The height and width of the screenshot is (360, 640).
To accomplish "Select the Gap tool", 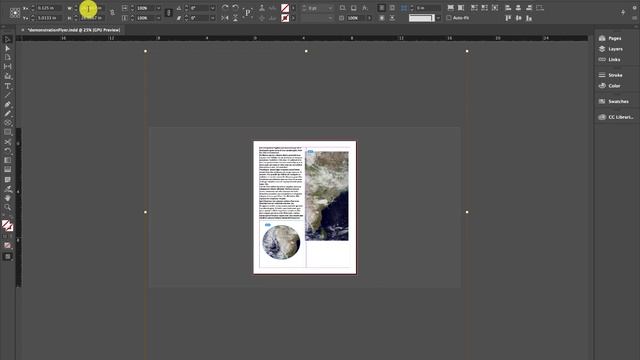I will point(7,67).
